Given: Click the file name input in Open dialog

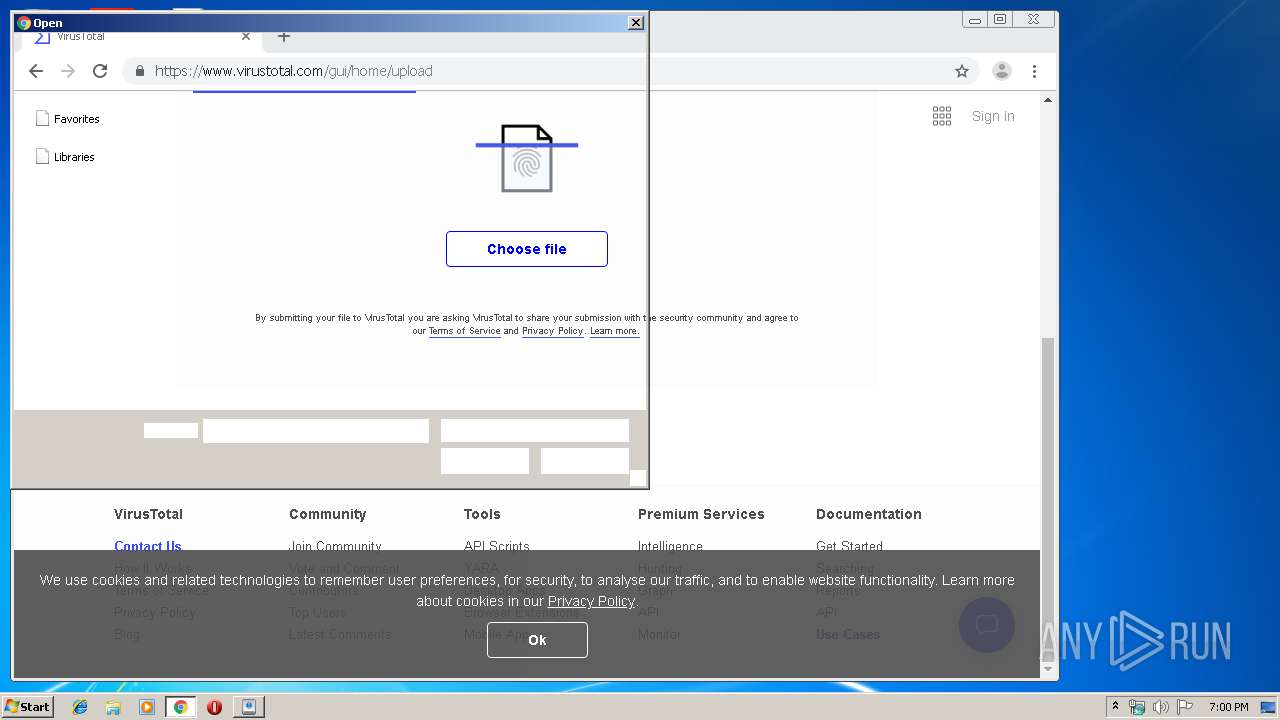Looking at the screenshot, I should click(x=316, y=431).
